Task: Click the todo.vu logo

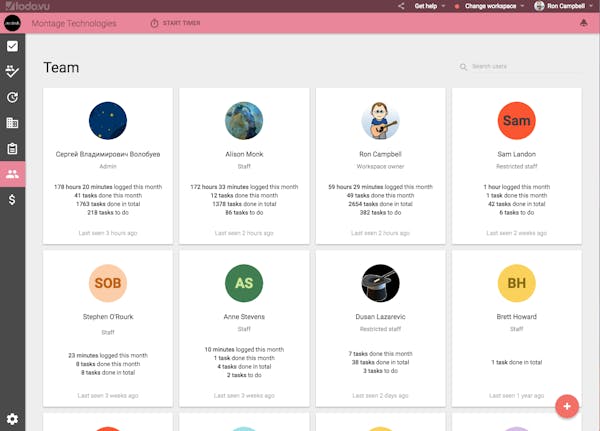Action: (28, 6)
